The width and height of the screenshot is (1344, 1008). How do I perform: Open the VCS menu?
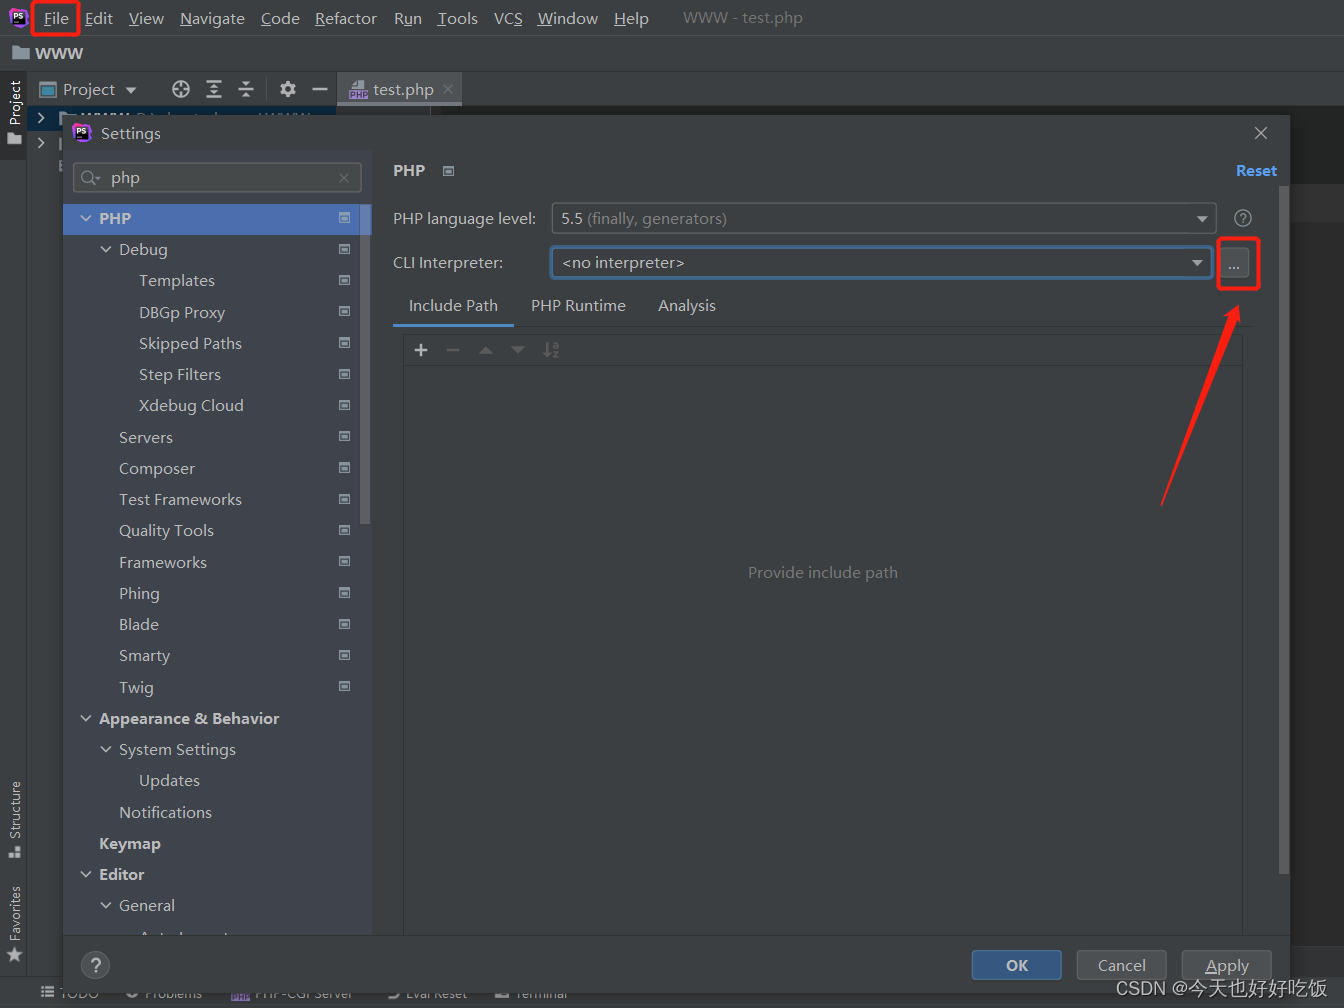click(x=508, y=18)
